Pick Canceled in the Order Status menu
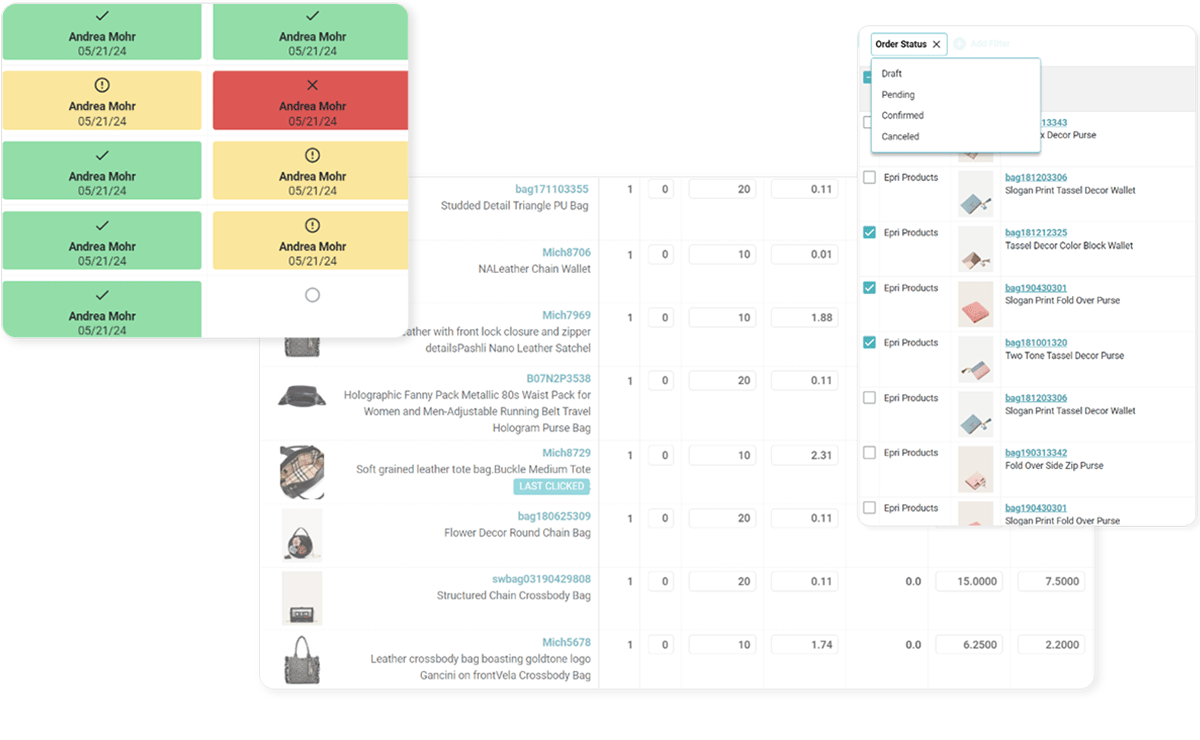 900,137
